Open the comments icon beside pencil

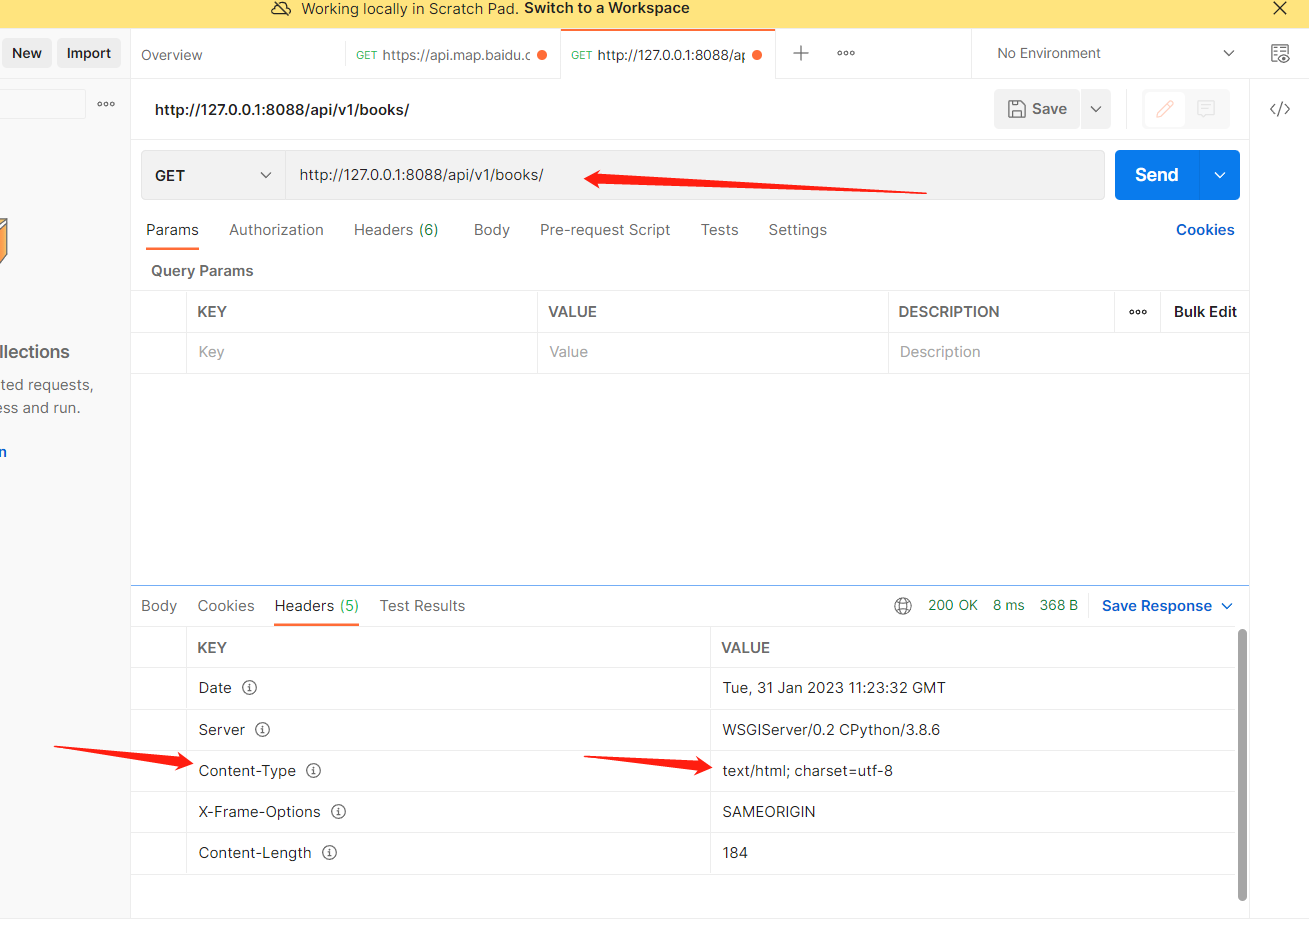tap(1206, 109)
